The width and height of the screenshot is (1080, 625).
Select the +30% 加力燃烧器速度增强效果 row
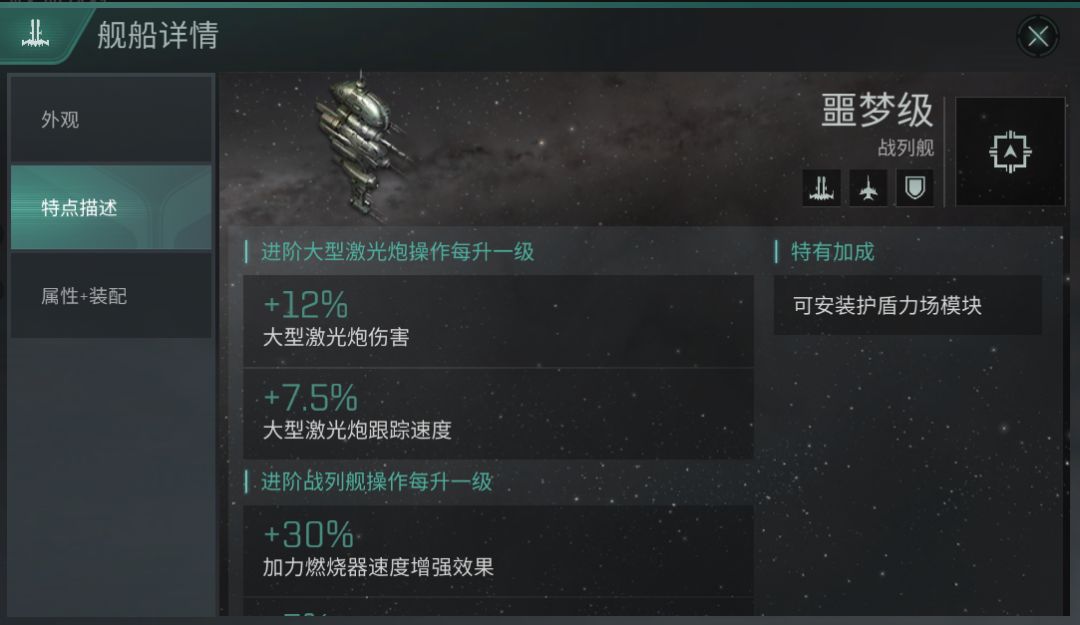tap(498, 551)
